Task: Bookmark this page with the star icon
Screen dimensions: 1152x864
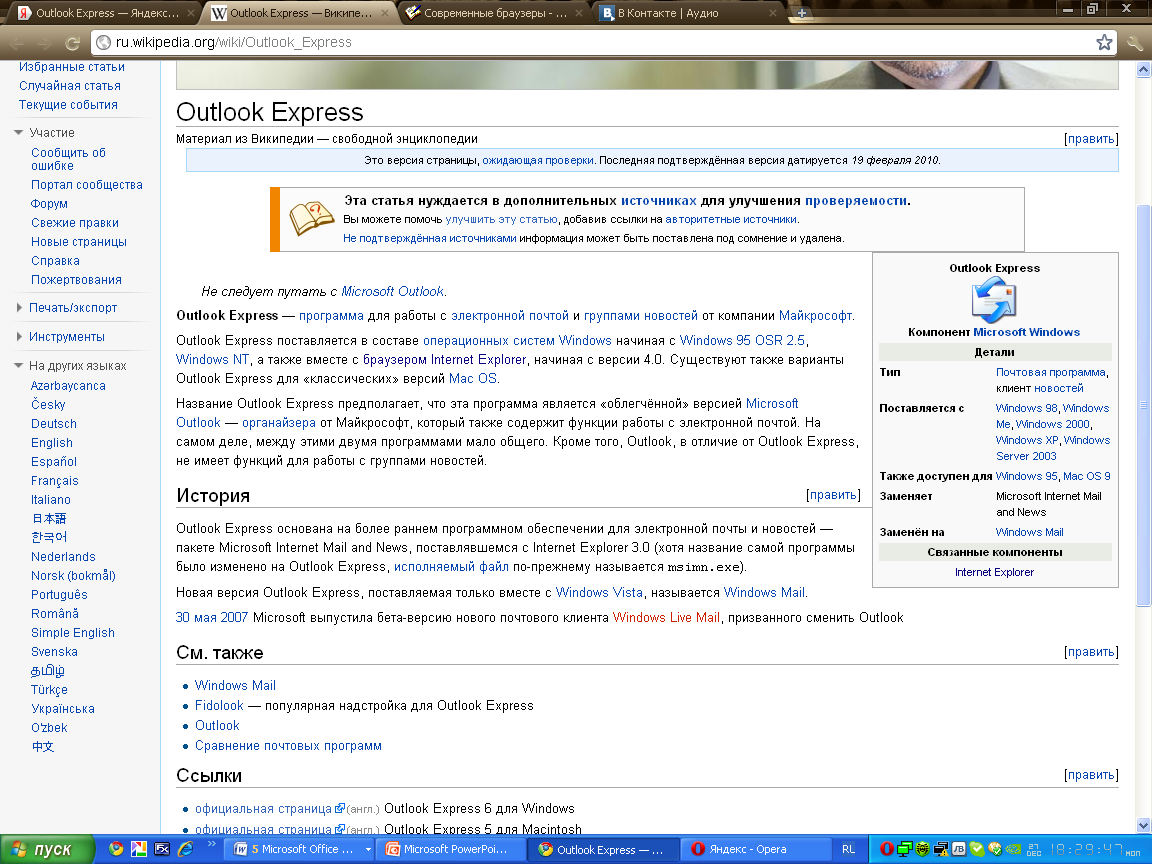Action: point(1104,43)
